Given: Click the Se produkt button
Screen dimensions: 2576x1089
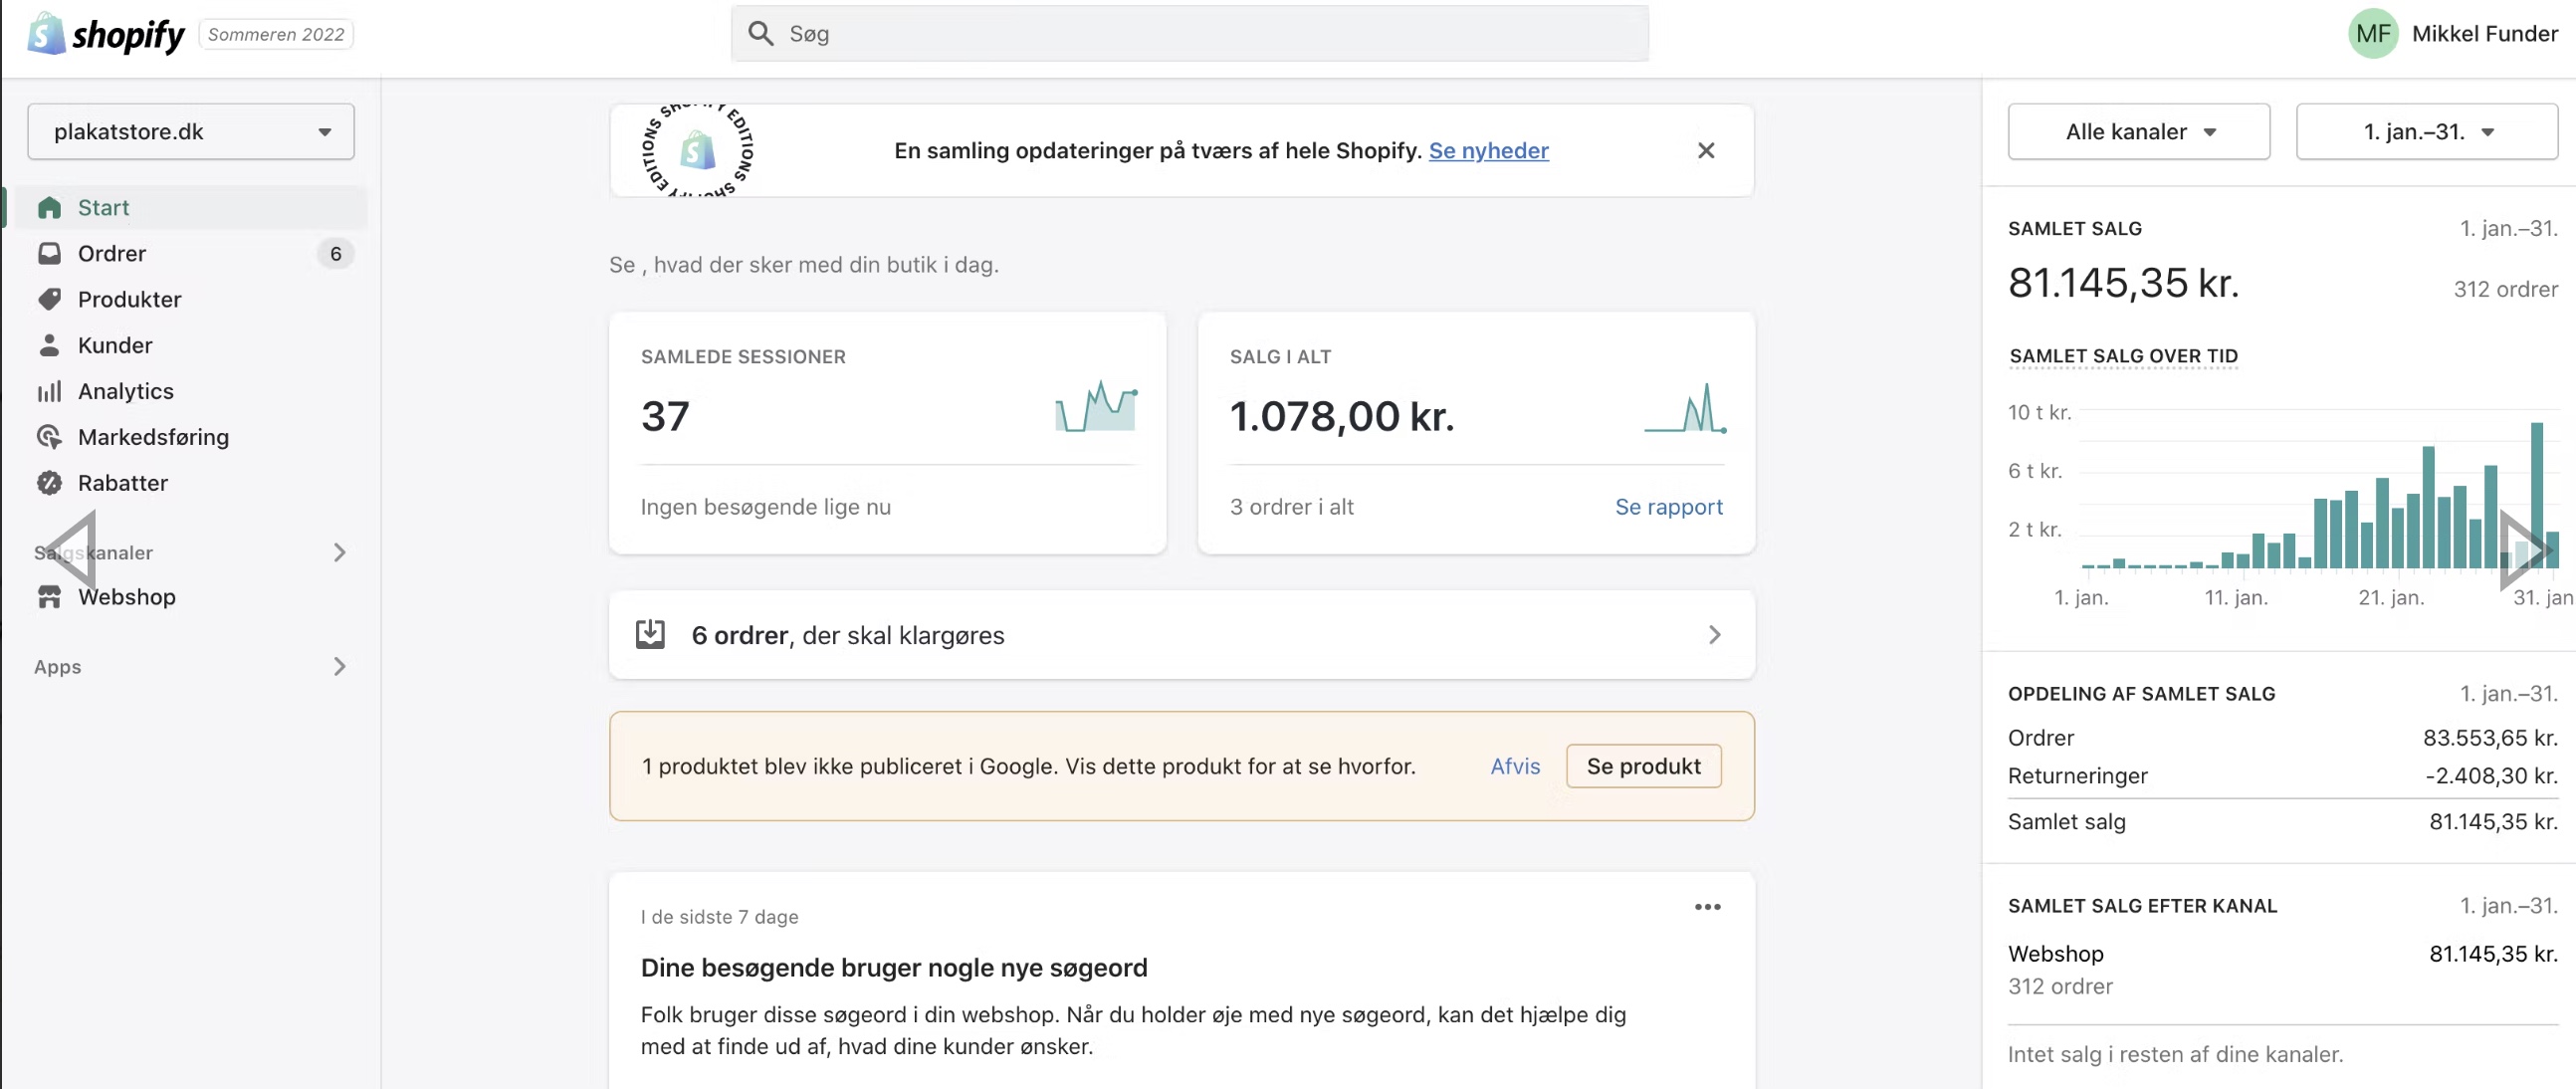Looking at the screenshot, I should pos(1643,767).
